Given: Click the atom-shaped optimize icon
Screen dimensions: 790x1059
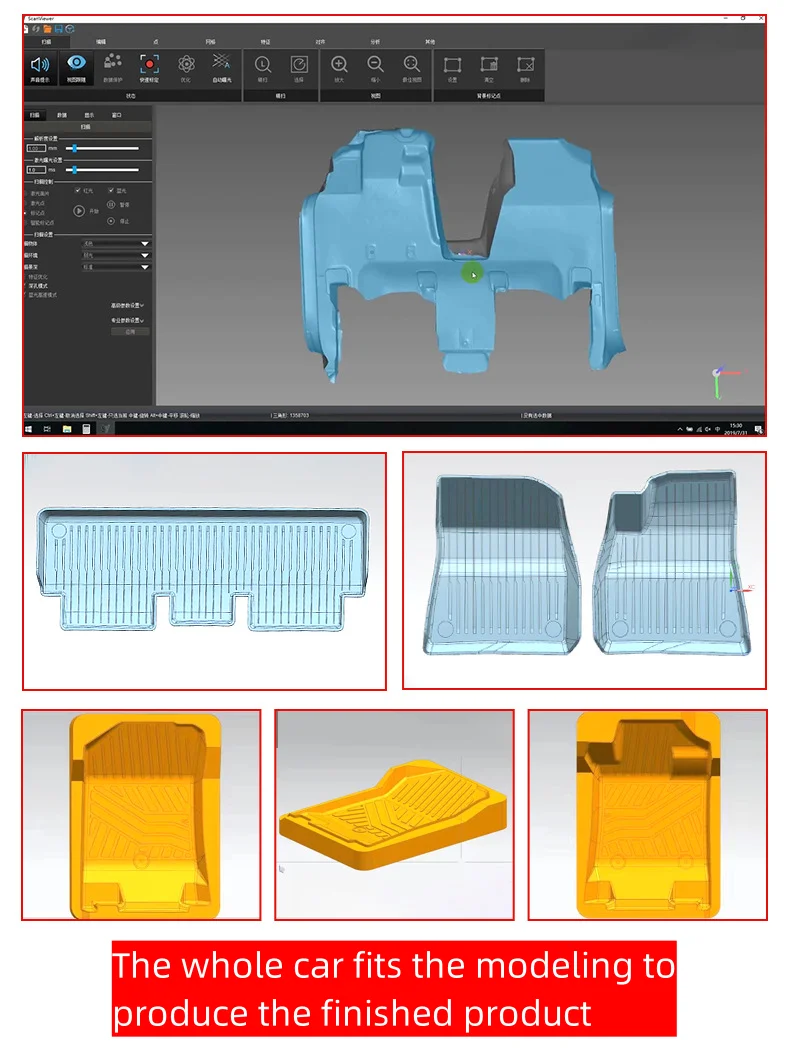Looking at the screenshot, I should pyautogui.click(x=186, y=64).
